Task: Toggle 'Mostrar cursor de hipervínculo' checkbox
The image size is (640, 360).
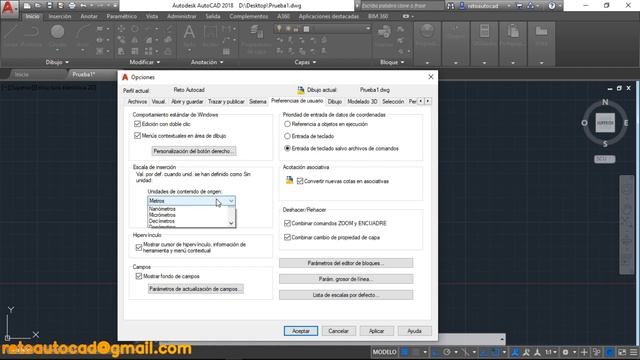Action: point(139,247)
